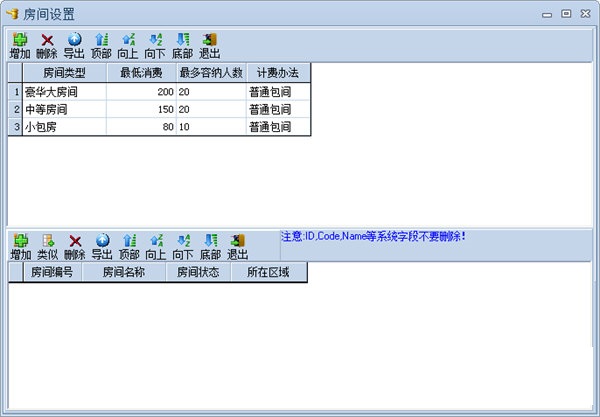Click the 150 minimum charge cell
600x417 pixels.
pos(141,109)
